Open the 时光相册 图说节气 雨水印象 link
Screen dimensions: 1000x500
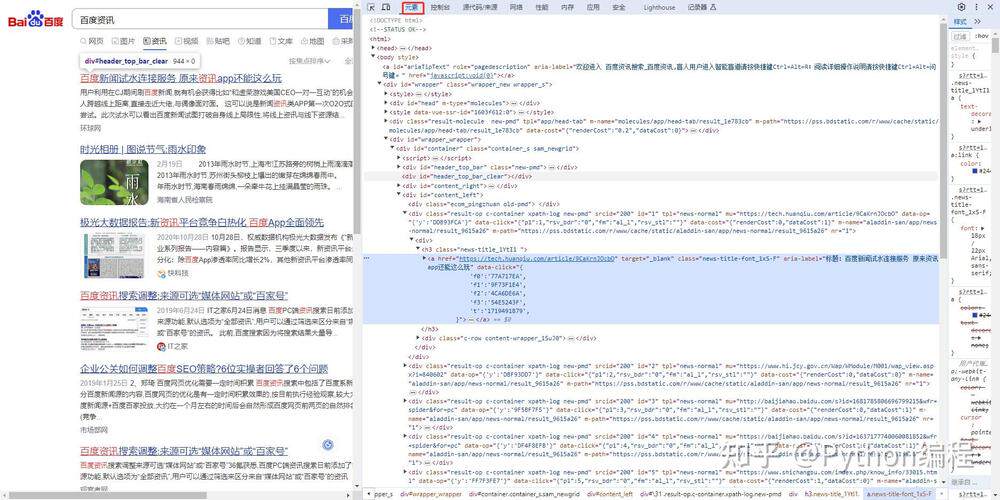pos(143,149)
